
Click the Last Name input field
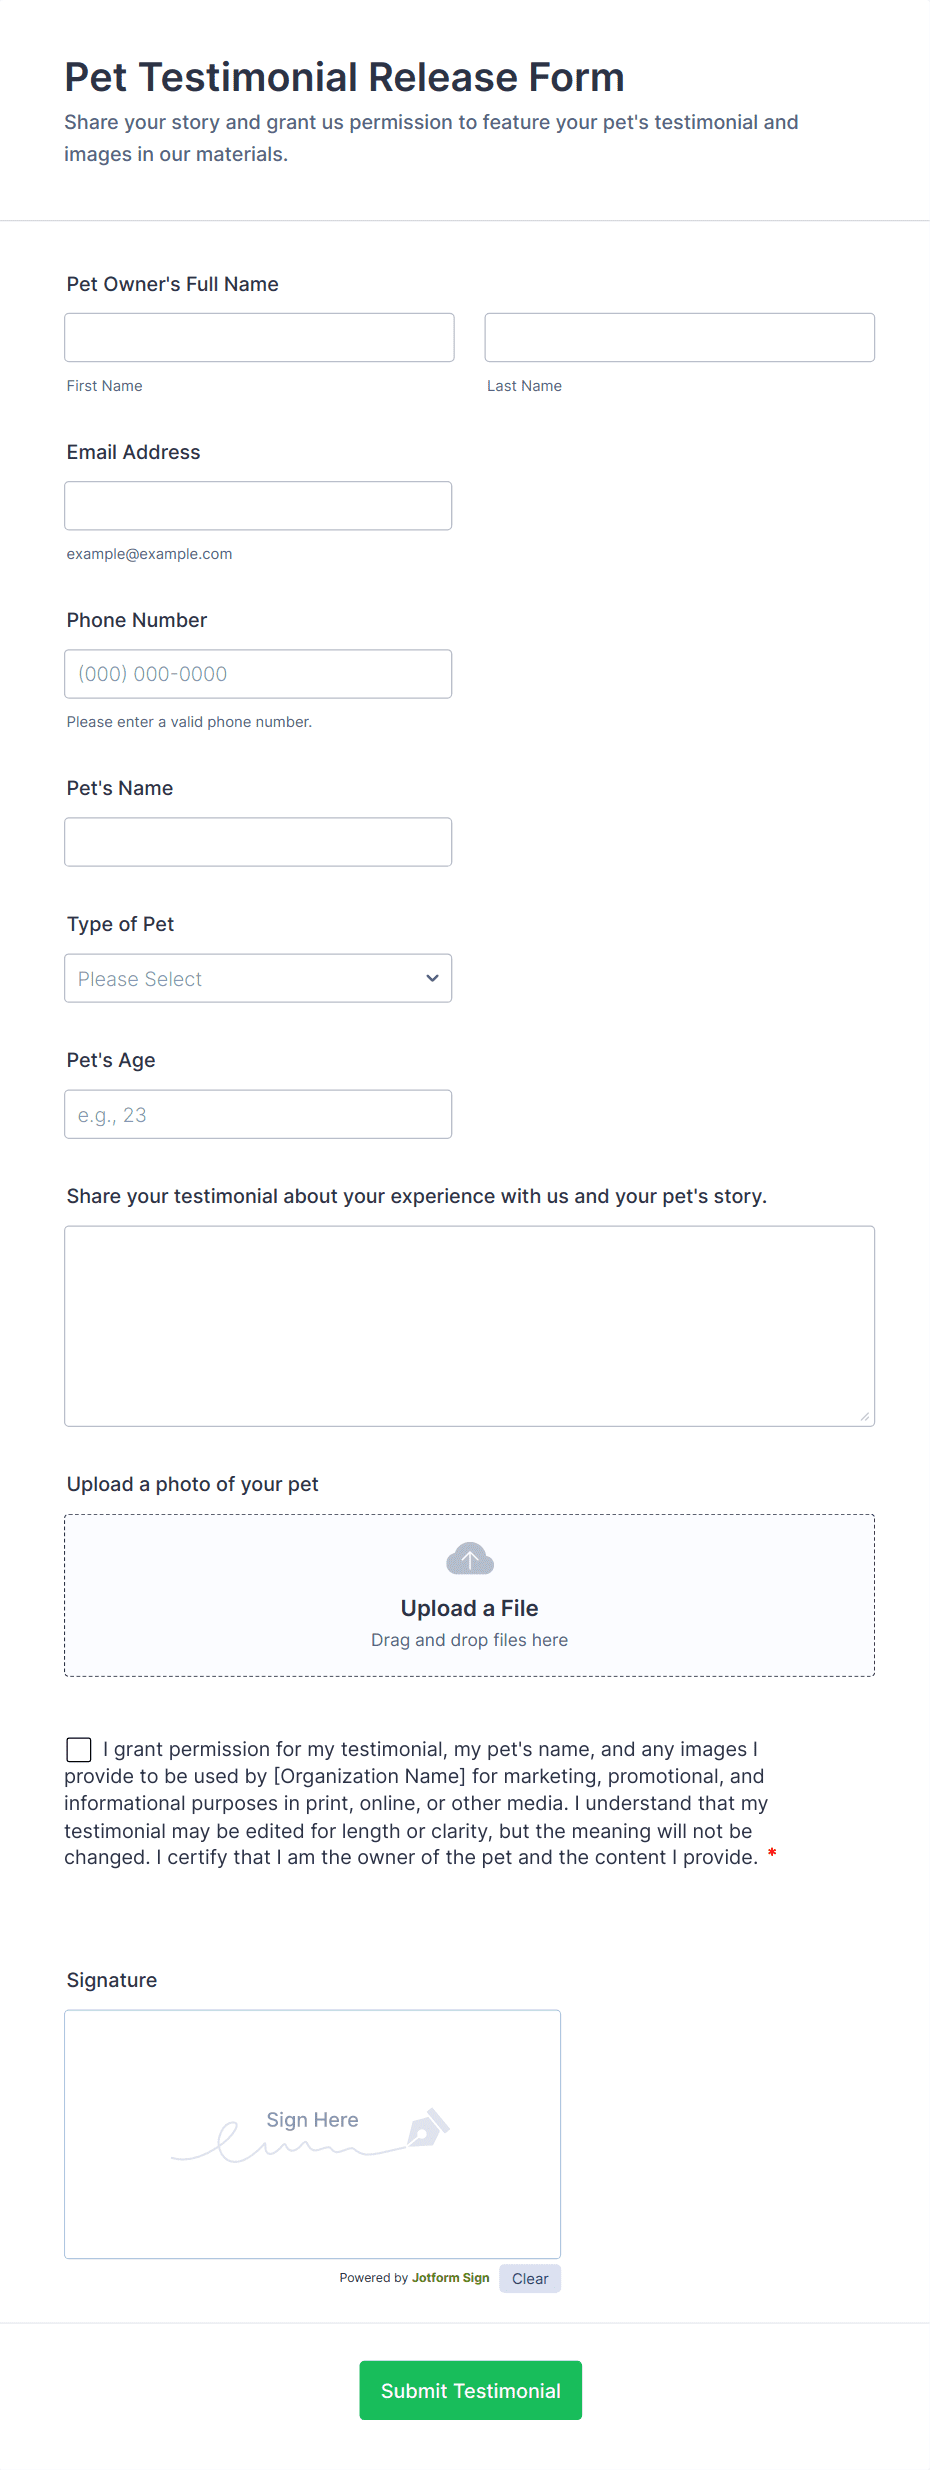(679, 338)
